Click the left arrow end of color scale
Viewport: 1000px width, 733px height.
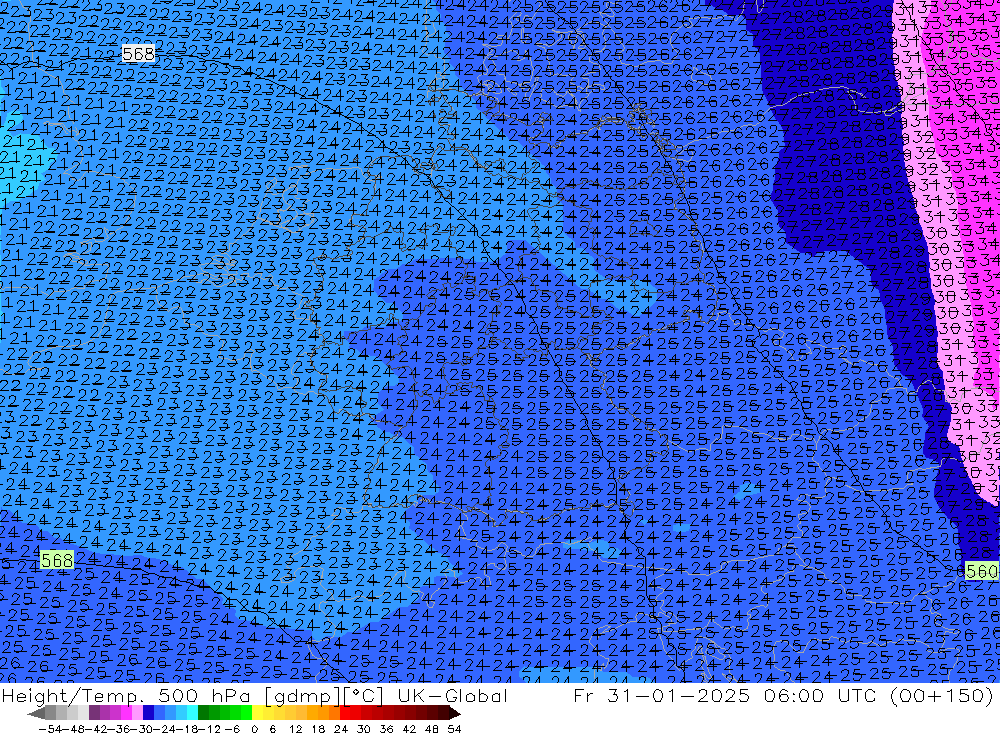(x=36, y=713)
